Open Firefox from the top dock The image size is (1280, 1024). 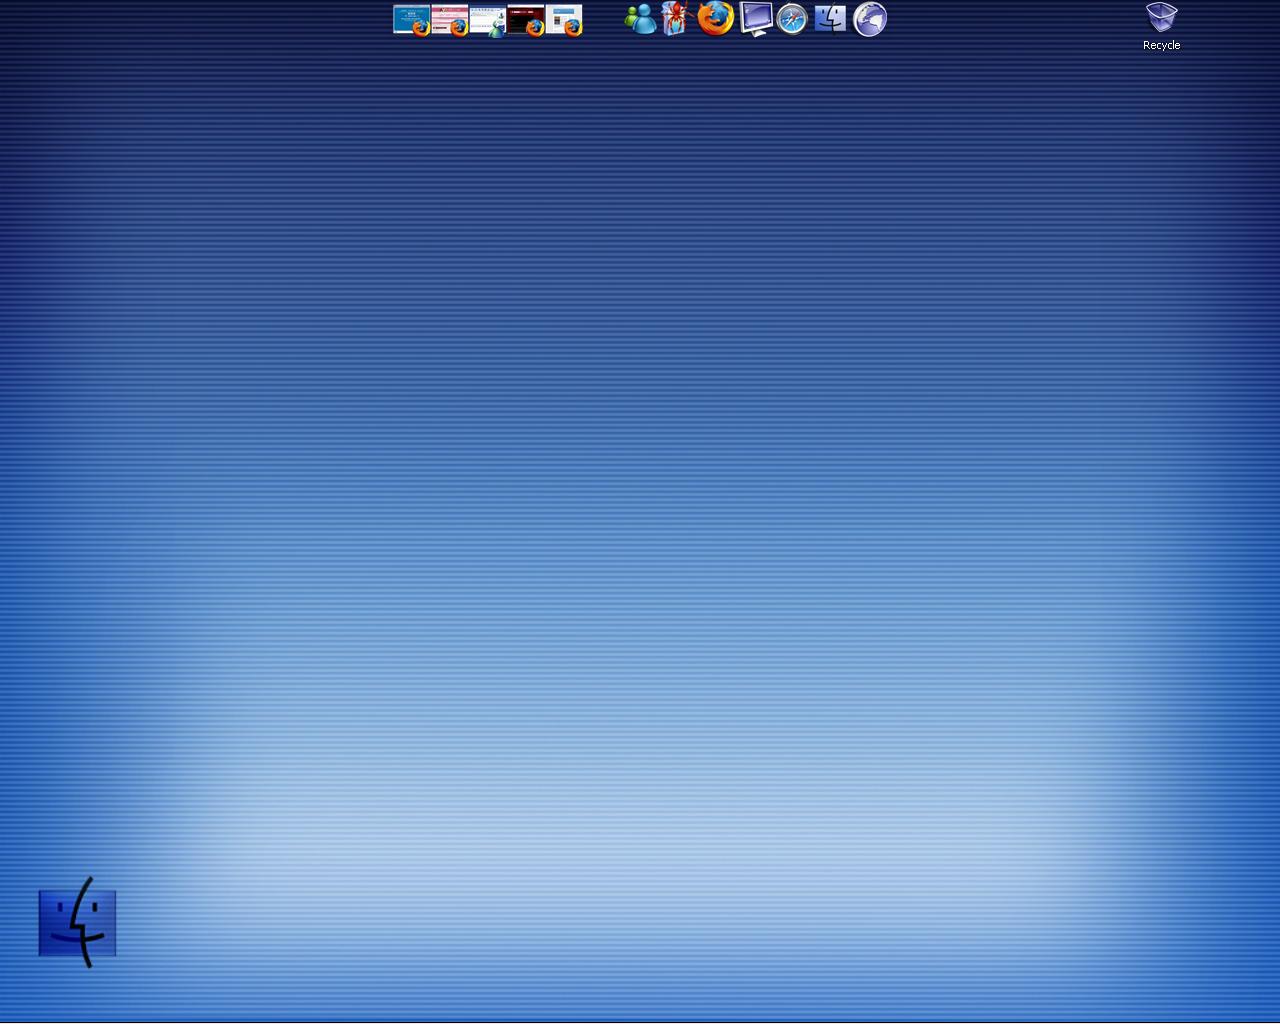point(716,18)
